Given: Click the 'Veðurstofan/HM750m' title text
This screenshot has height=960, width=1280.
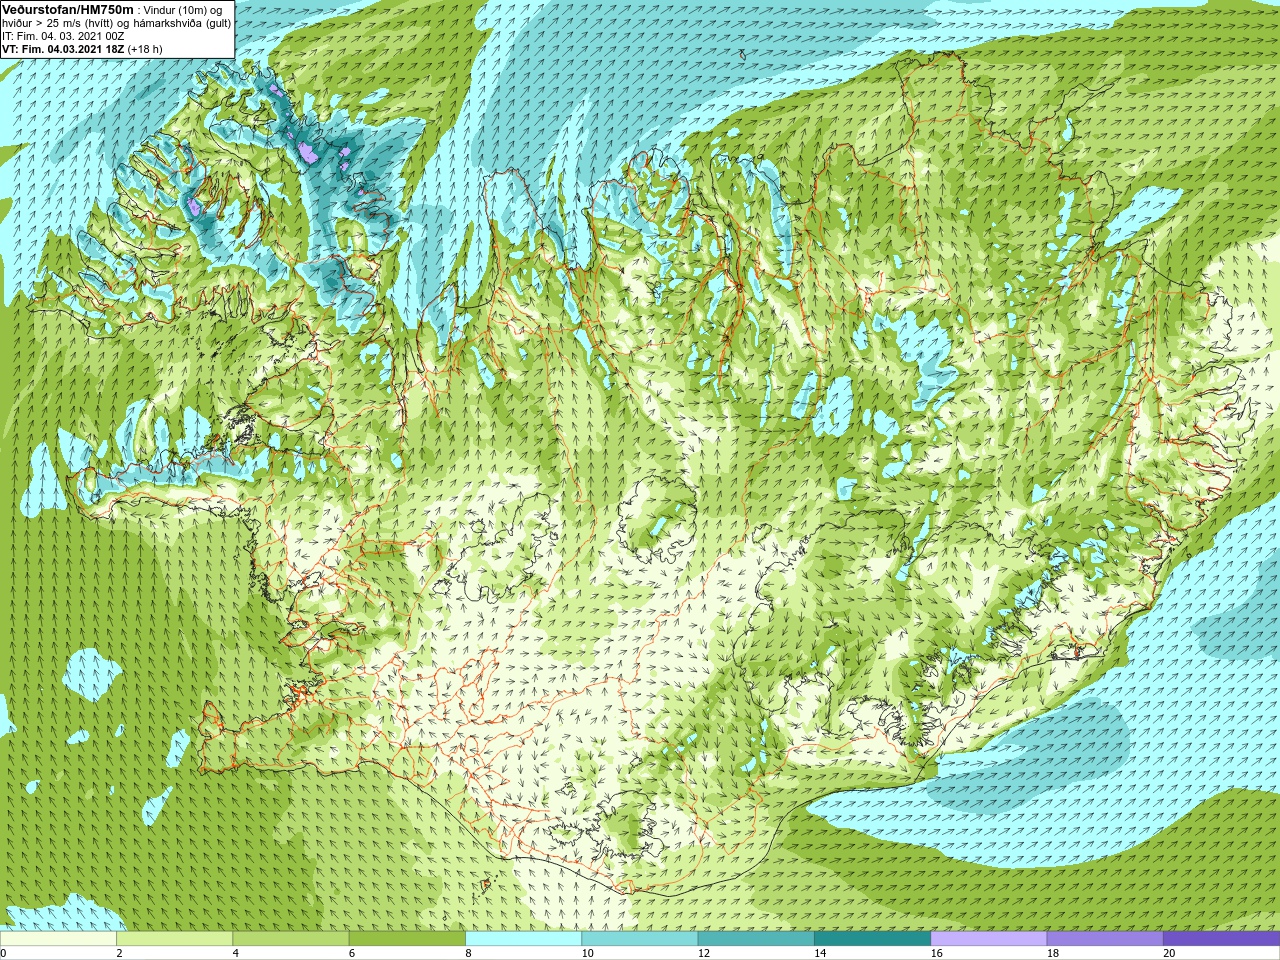Looking at the screenshot, I should point(67,9).
